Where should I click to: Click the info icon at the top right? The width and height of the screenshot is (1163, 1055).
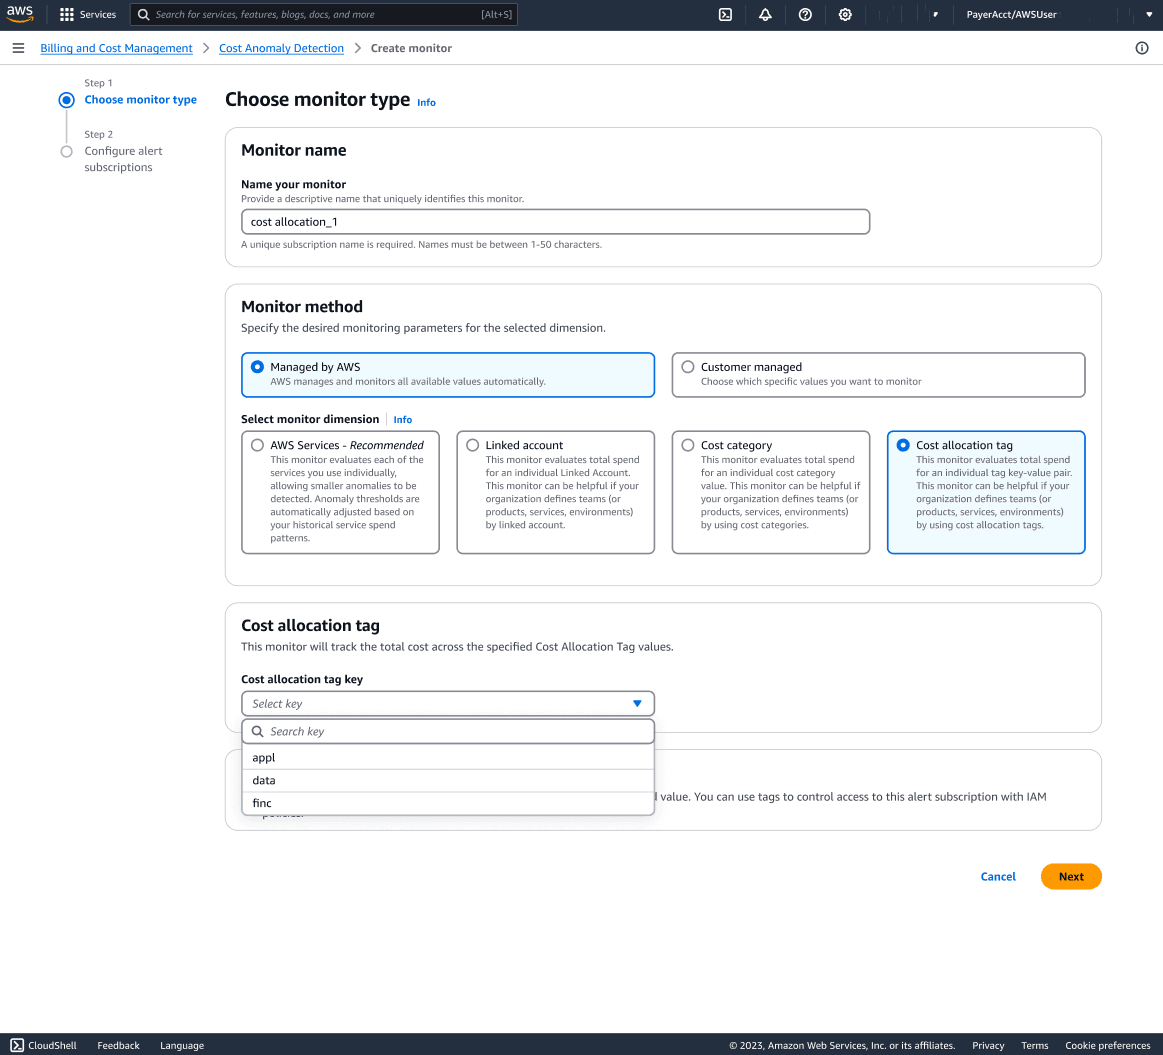[x=1142, y=47]
